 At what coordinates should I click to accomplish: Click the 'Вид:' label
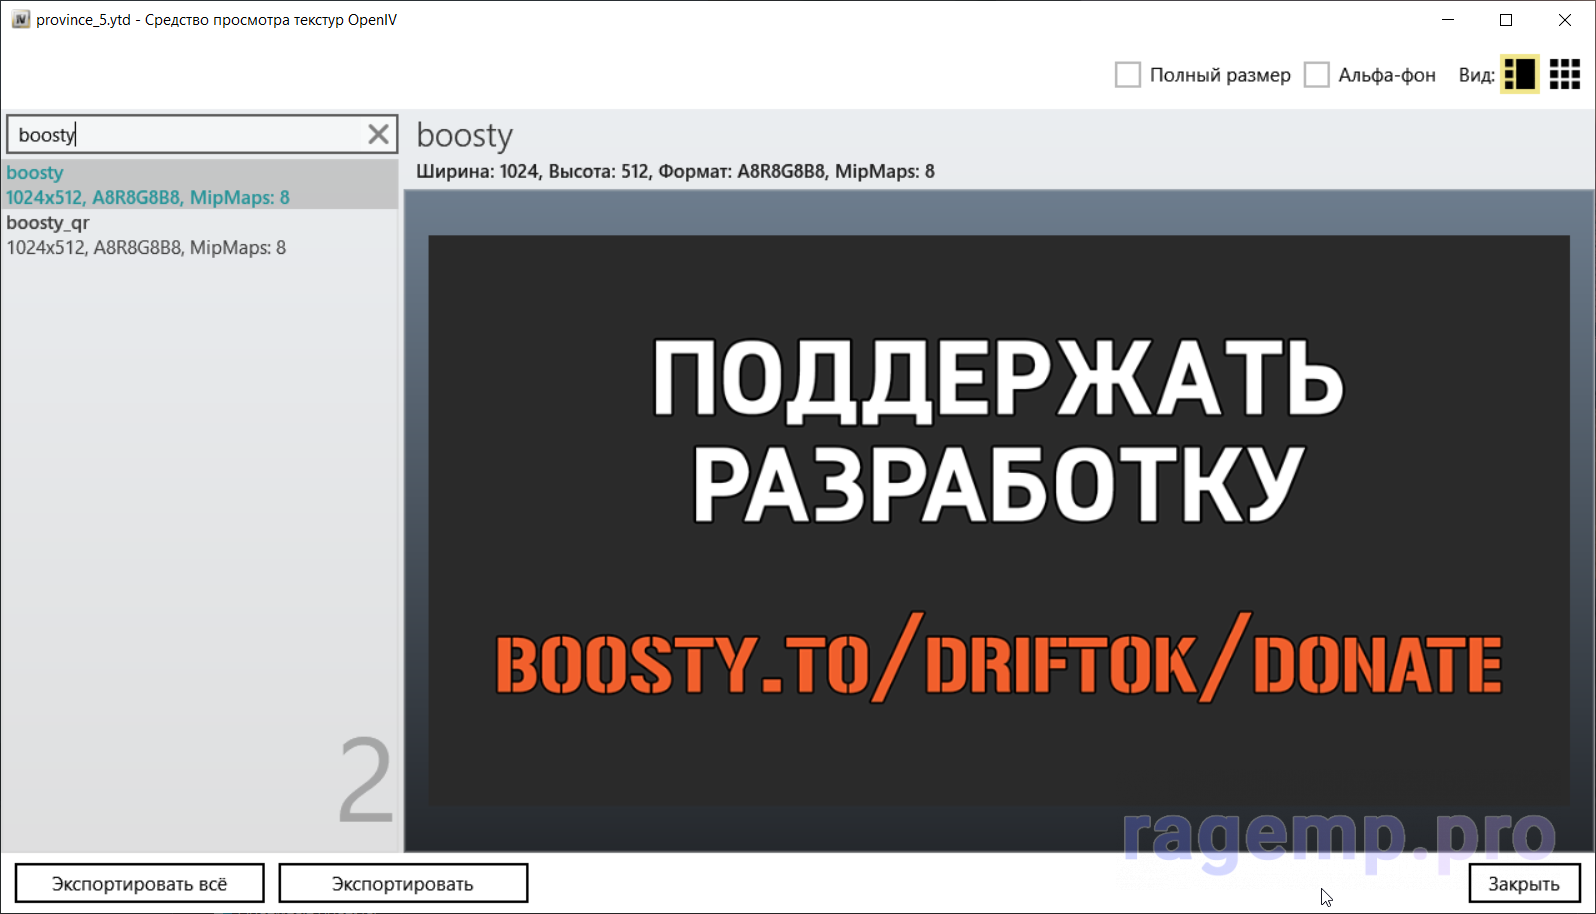(x=1476, y=75)
